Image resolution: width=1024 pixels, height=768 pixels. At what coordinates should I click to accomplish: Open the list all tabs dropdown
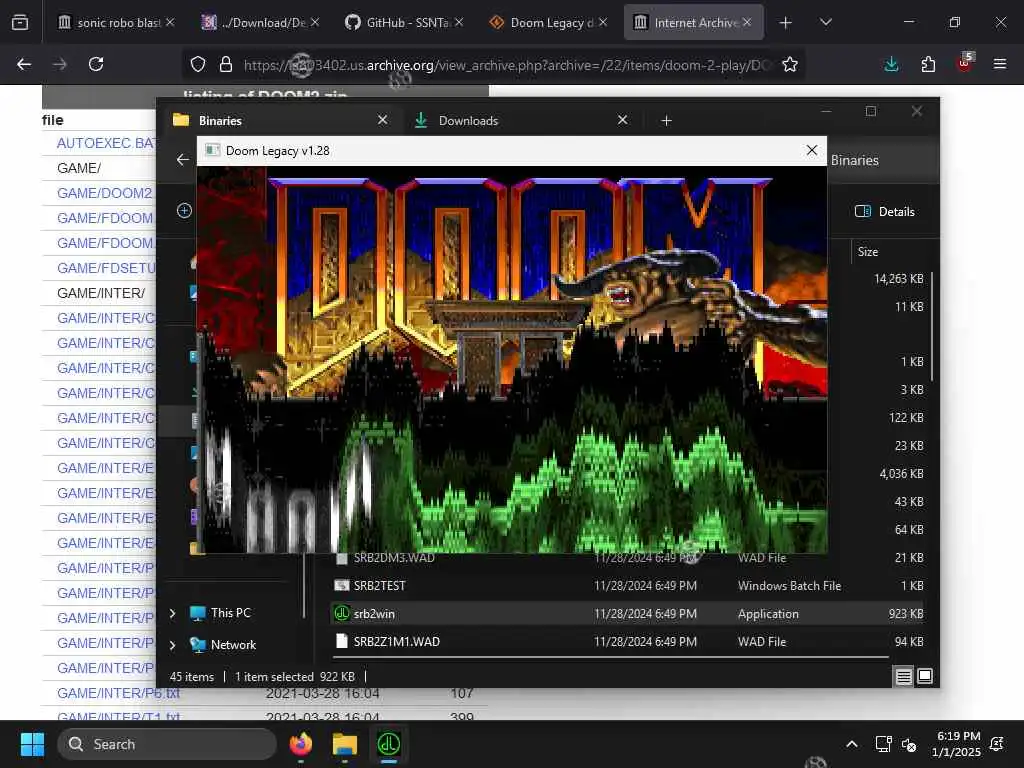[x=825, y=23]
